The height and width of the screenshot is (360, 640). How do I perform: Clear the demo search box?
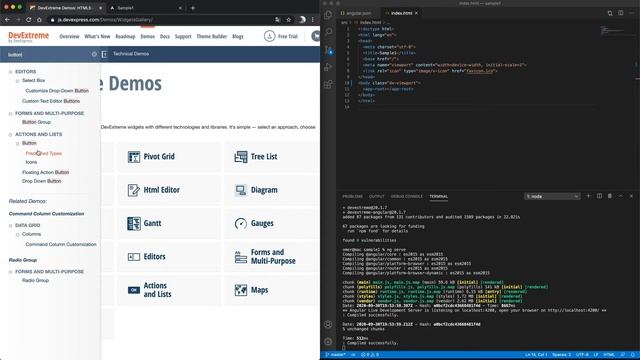[x=94, y=54]
